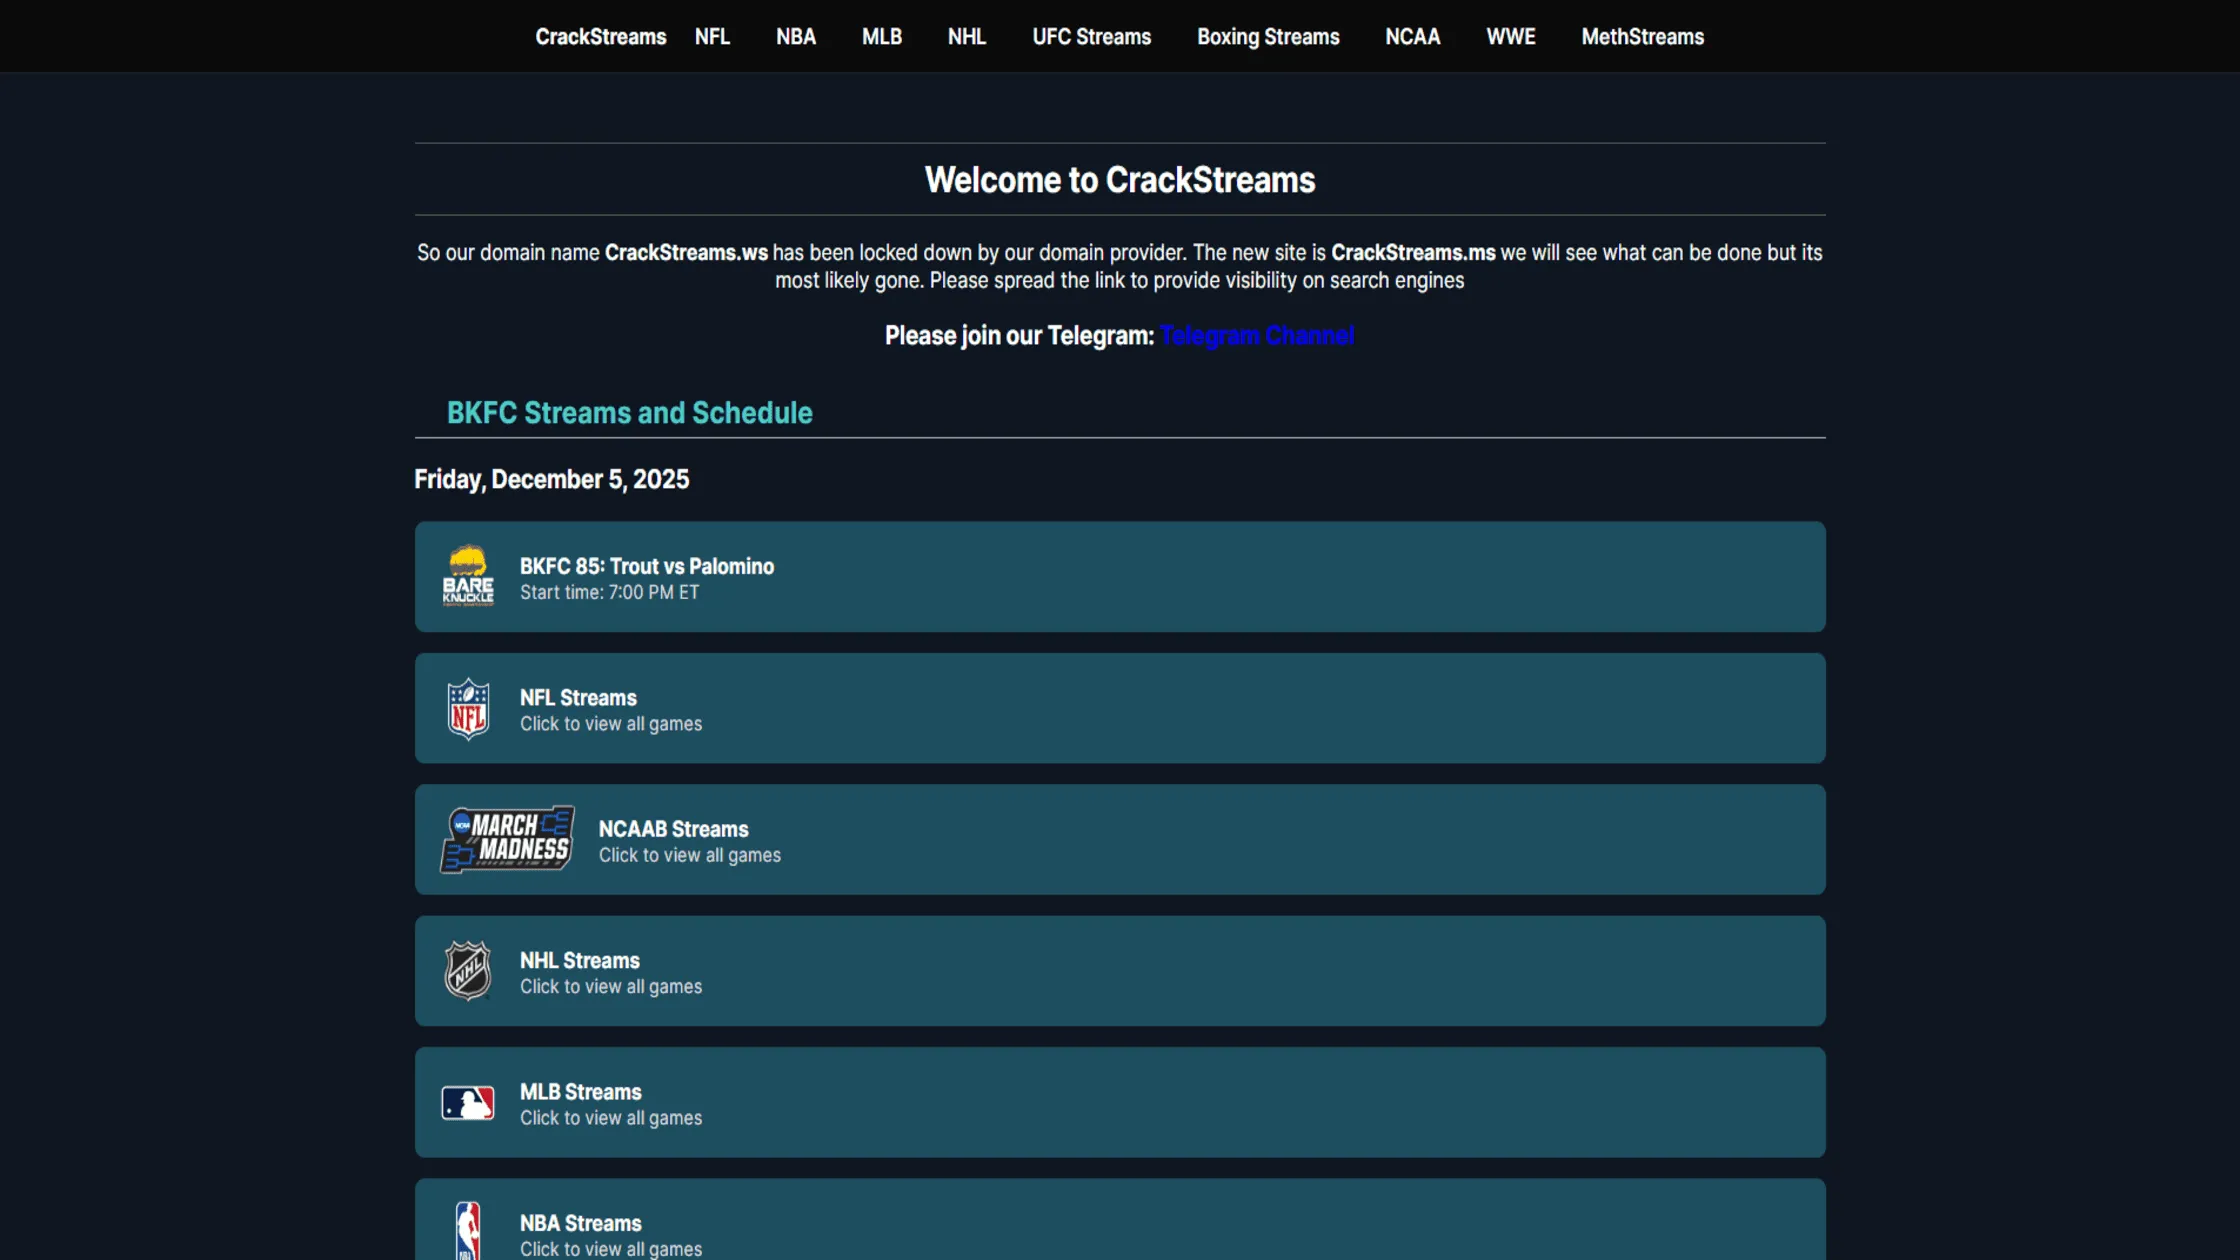
Task: Click the MLB batter logo icon
Action: (468, 1102)
